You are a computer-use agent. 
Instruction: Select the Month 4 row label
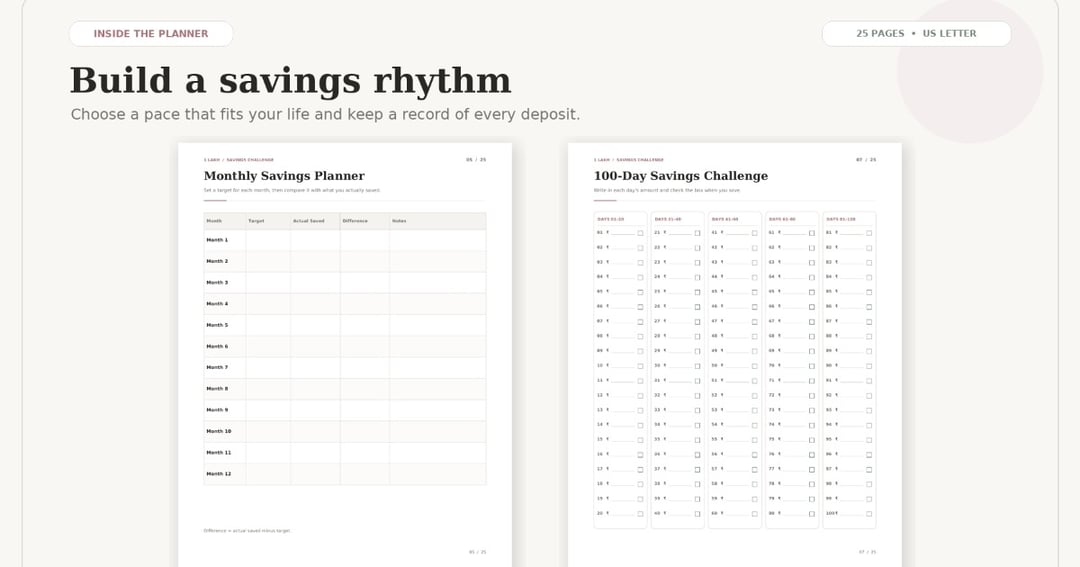click(x=217, y=304)
